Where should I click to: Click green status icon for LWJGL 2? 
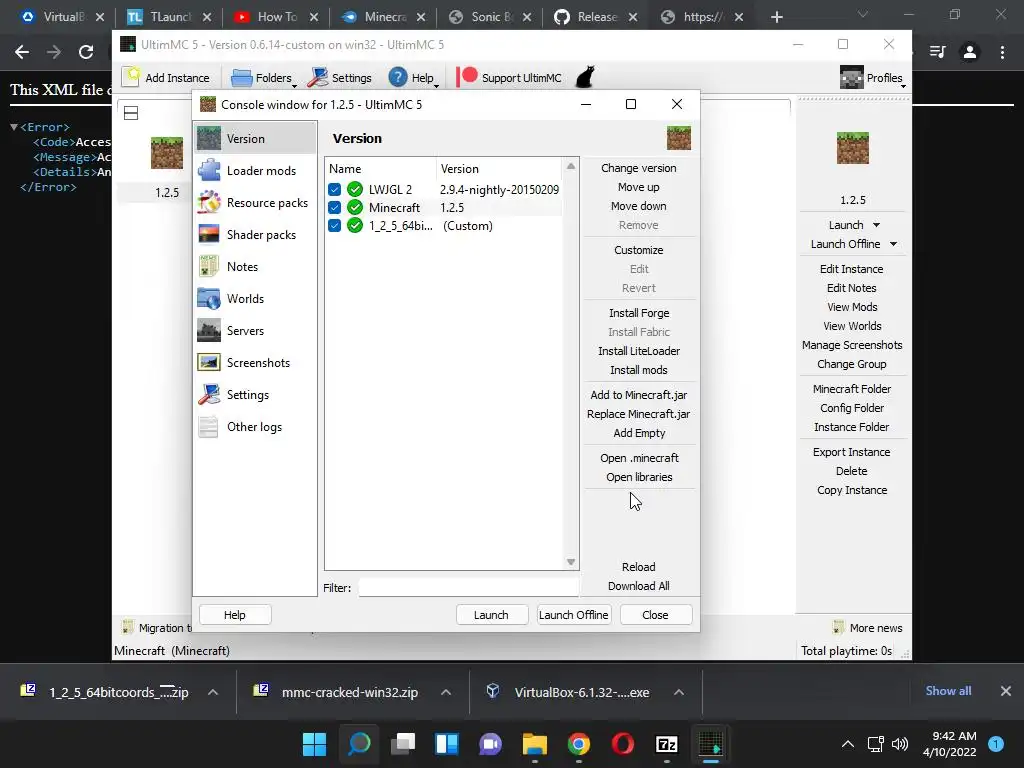(355, 189)
